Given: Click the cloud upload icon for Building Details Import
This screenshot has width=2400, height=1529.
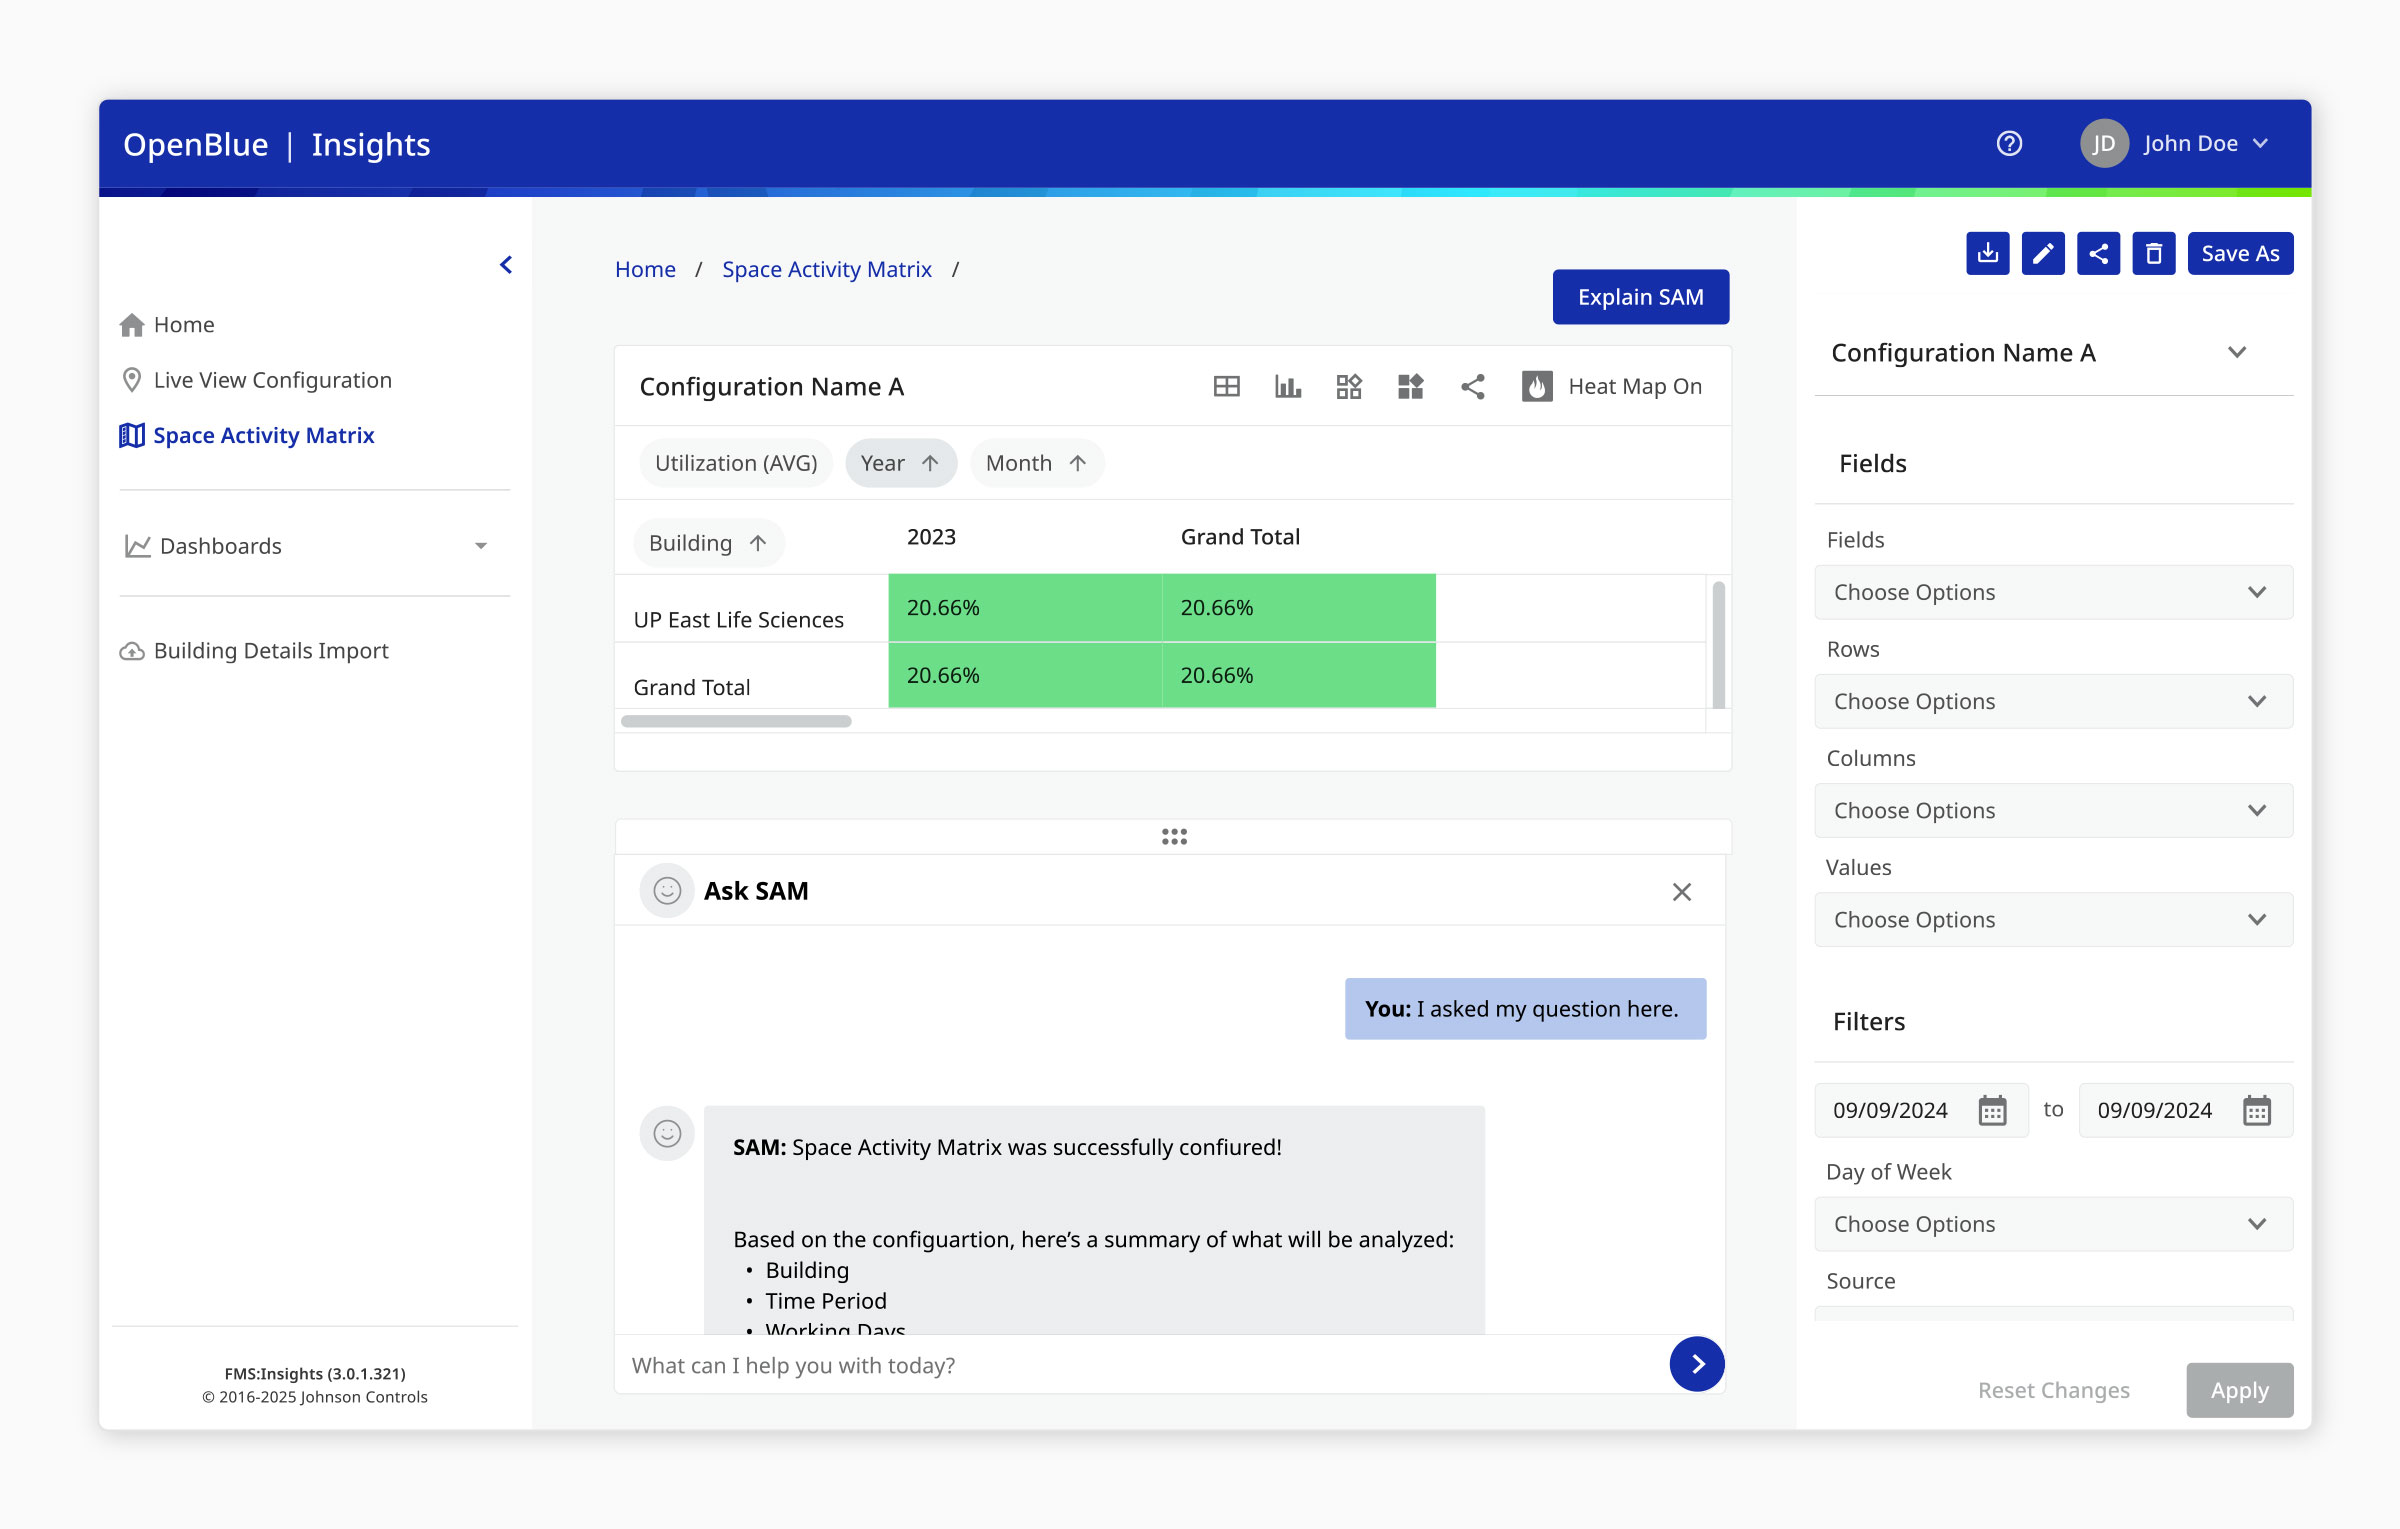Looking at the screenshot, I should click(x=132, y=652).
